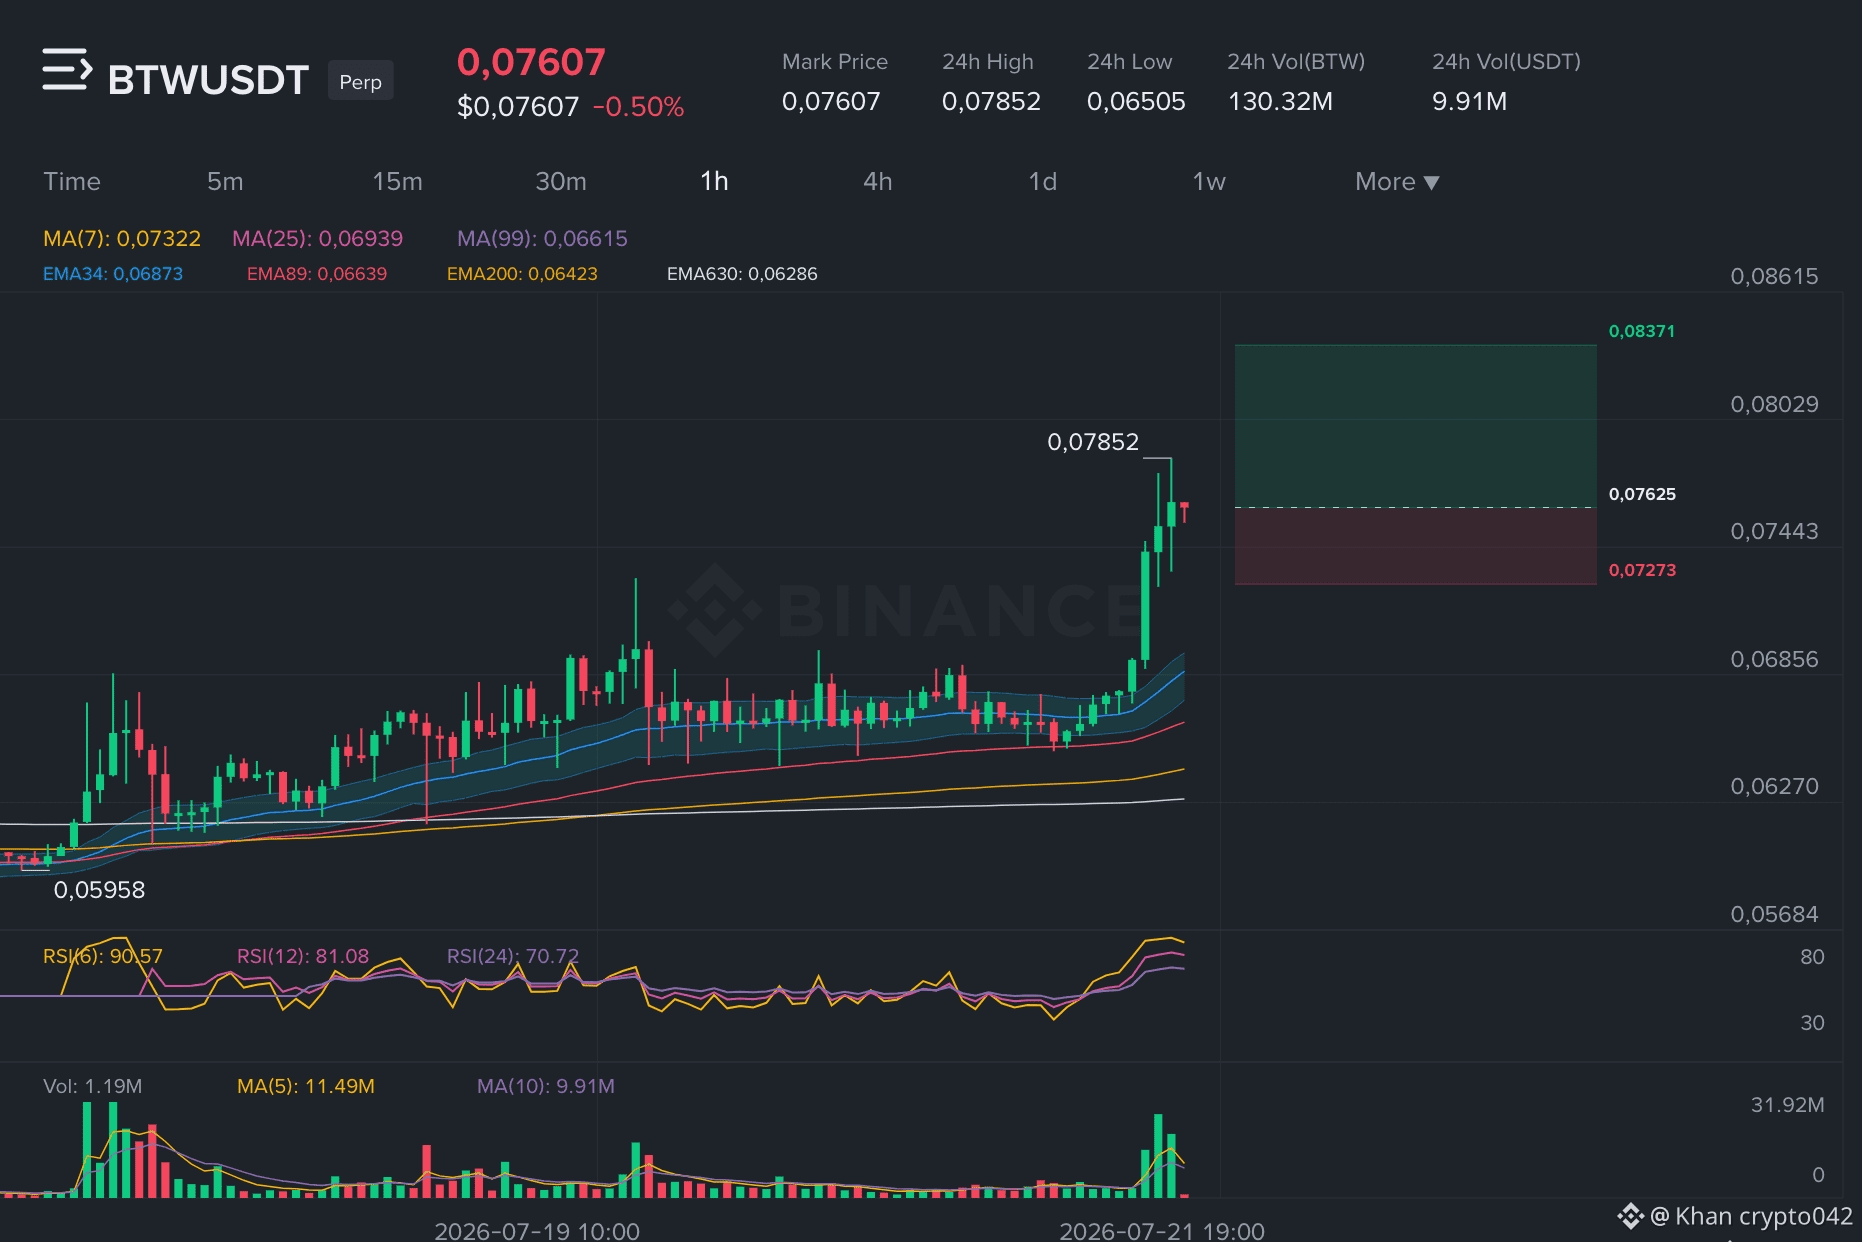The image size is (1862, 1242).
Task: Click the EMA89: 0,06639 label
Action: [x=317, y=274]
